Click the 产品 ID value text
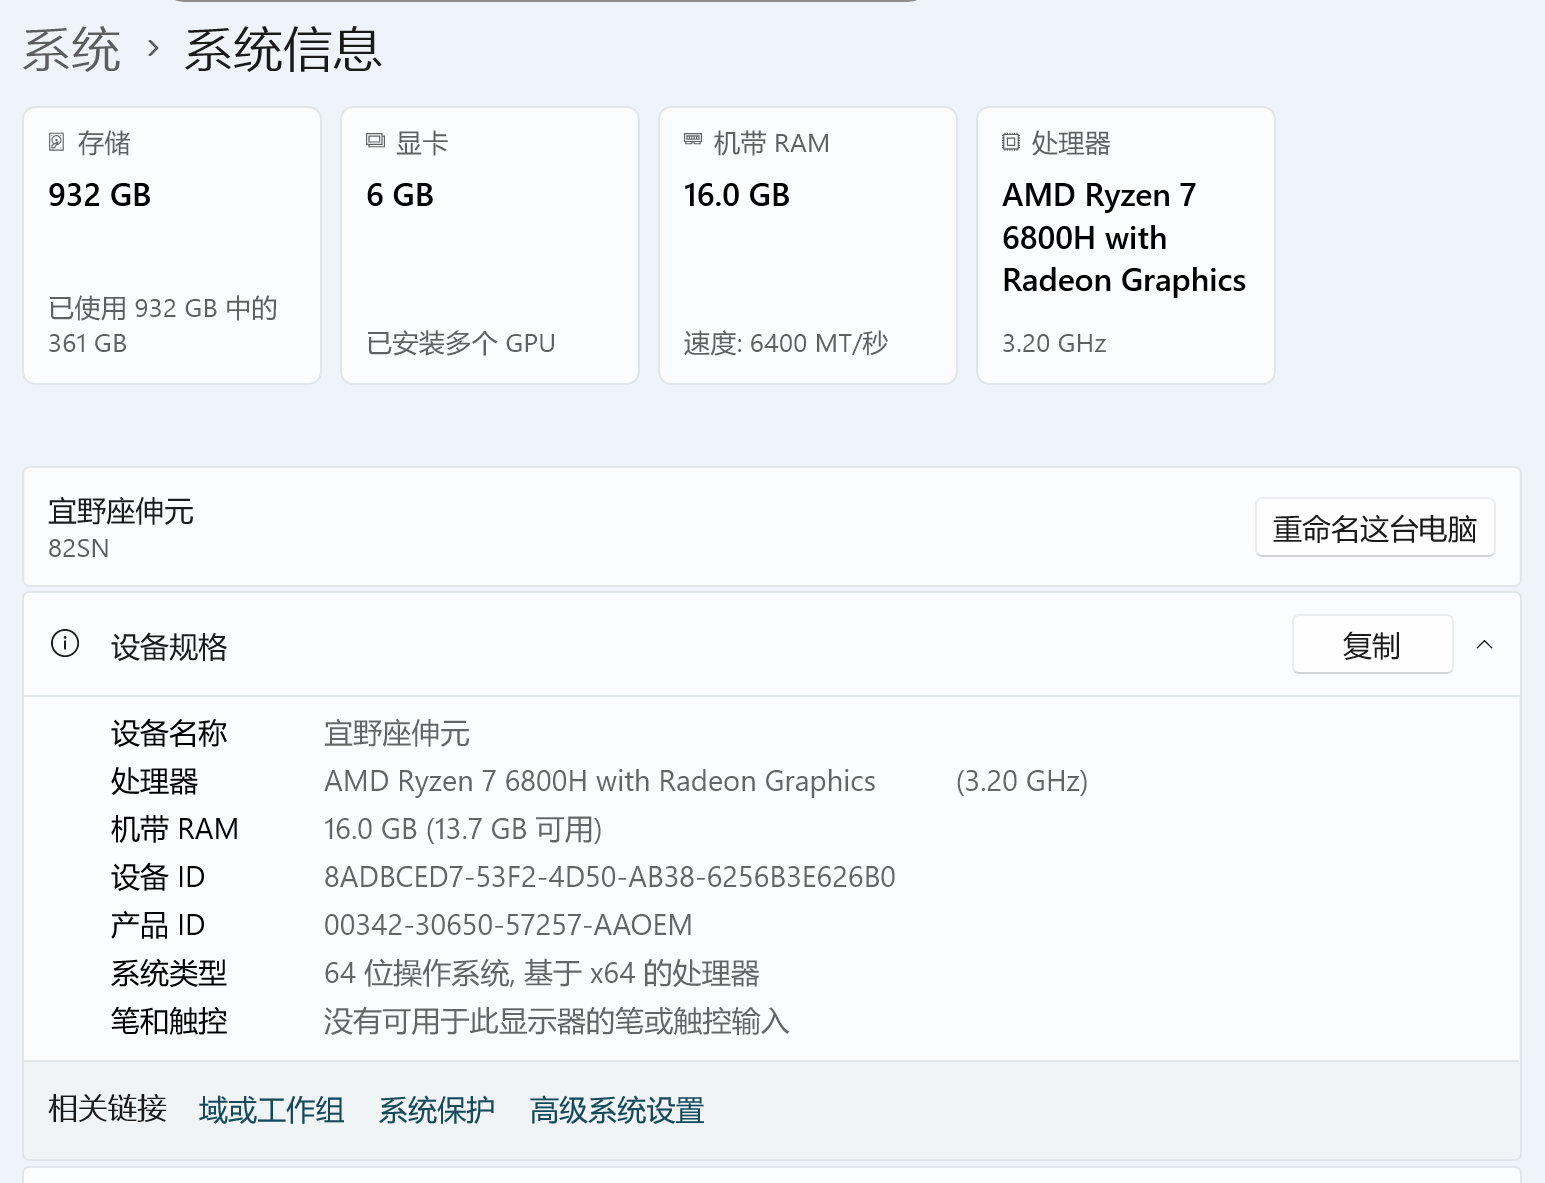 click(x=507, y=925)
